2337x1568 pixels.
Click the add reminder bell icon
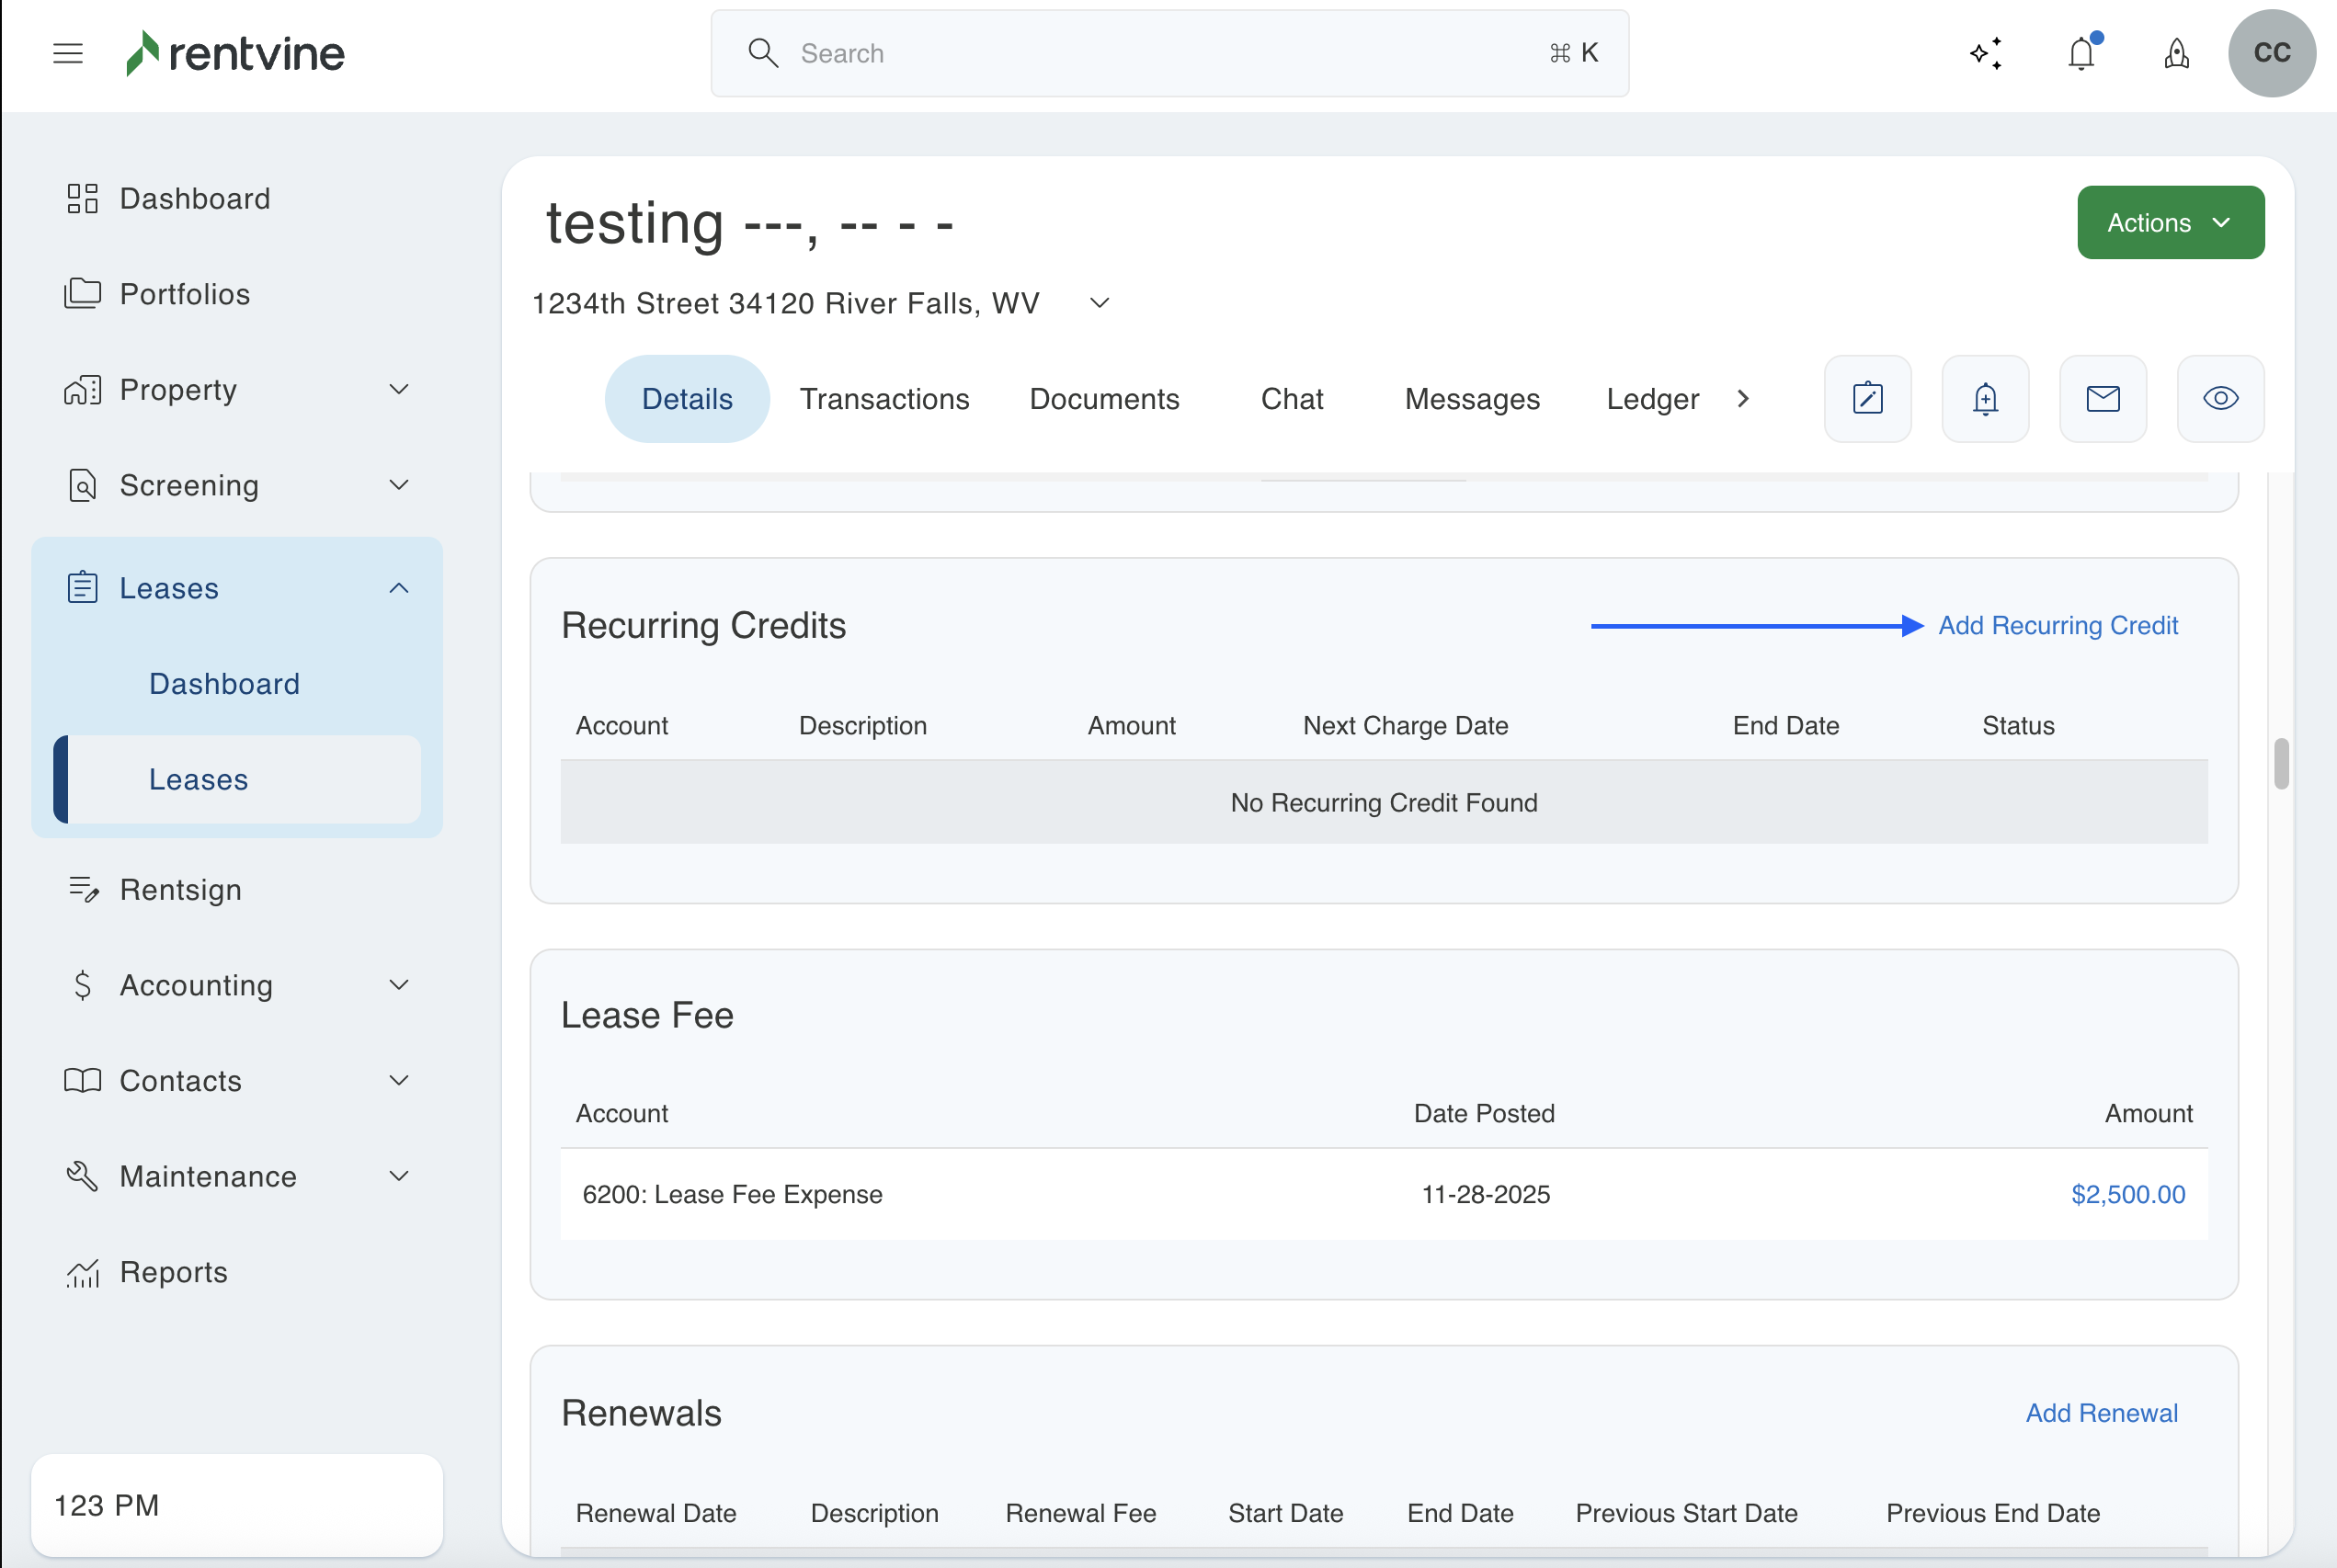point(1985,399)
